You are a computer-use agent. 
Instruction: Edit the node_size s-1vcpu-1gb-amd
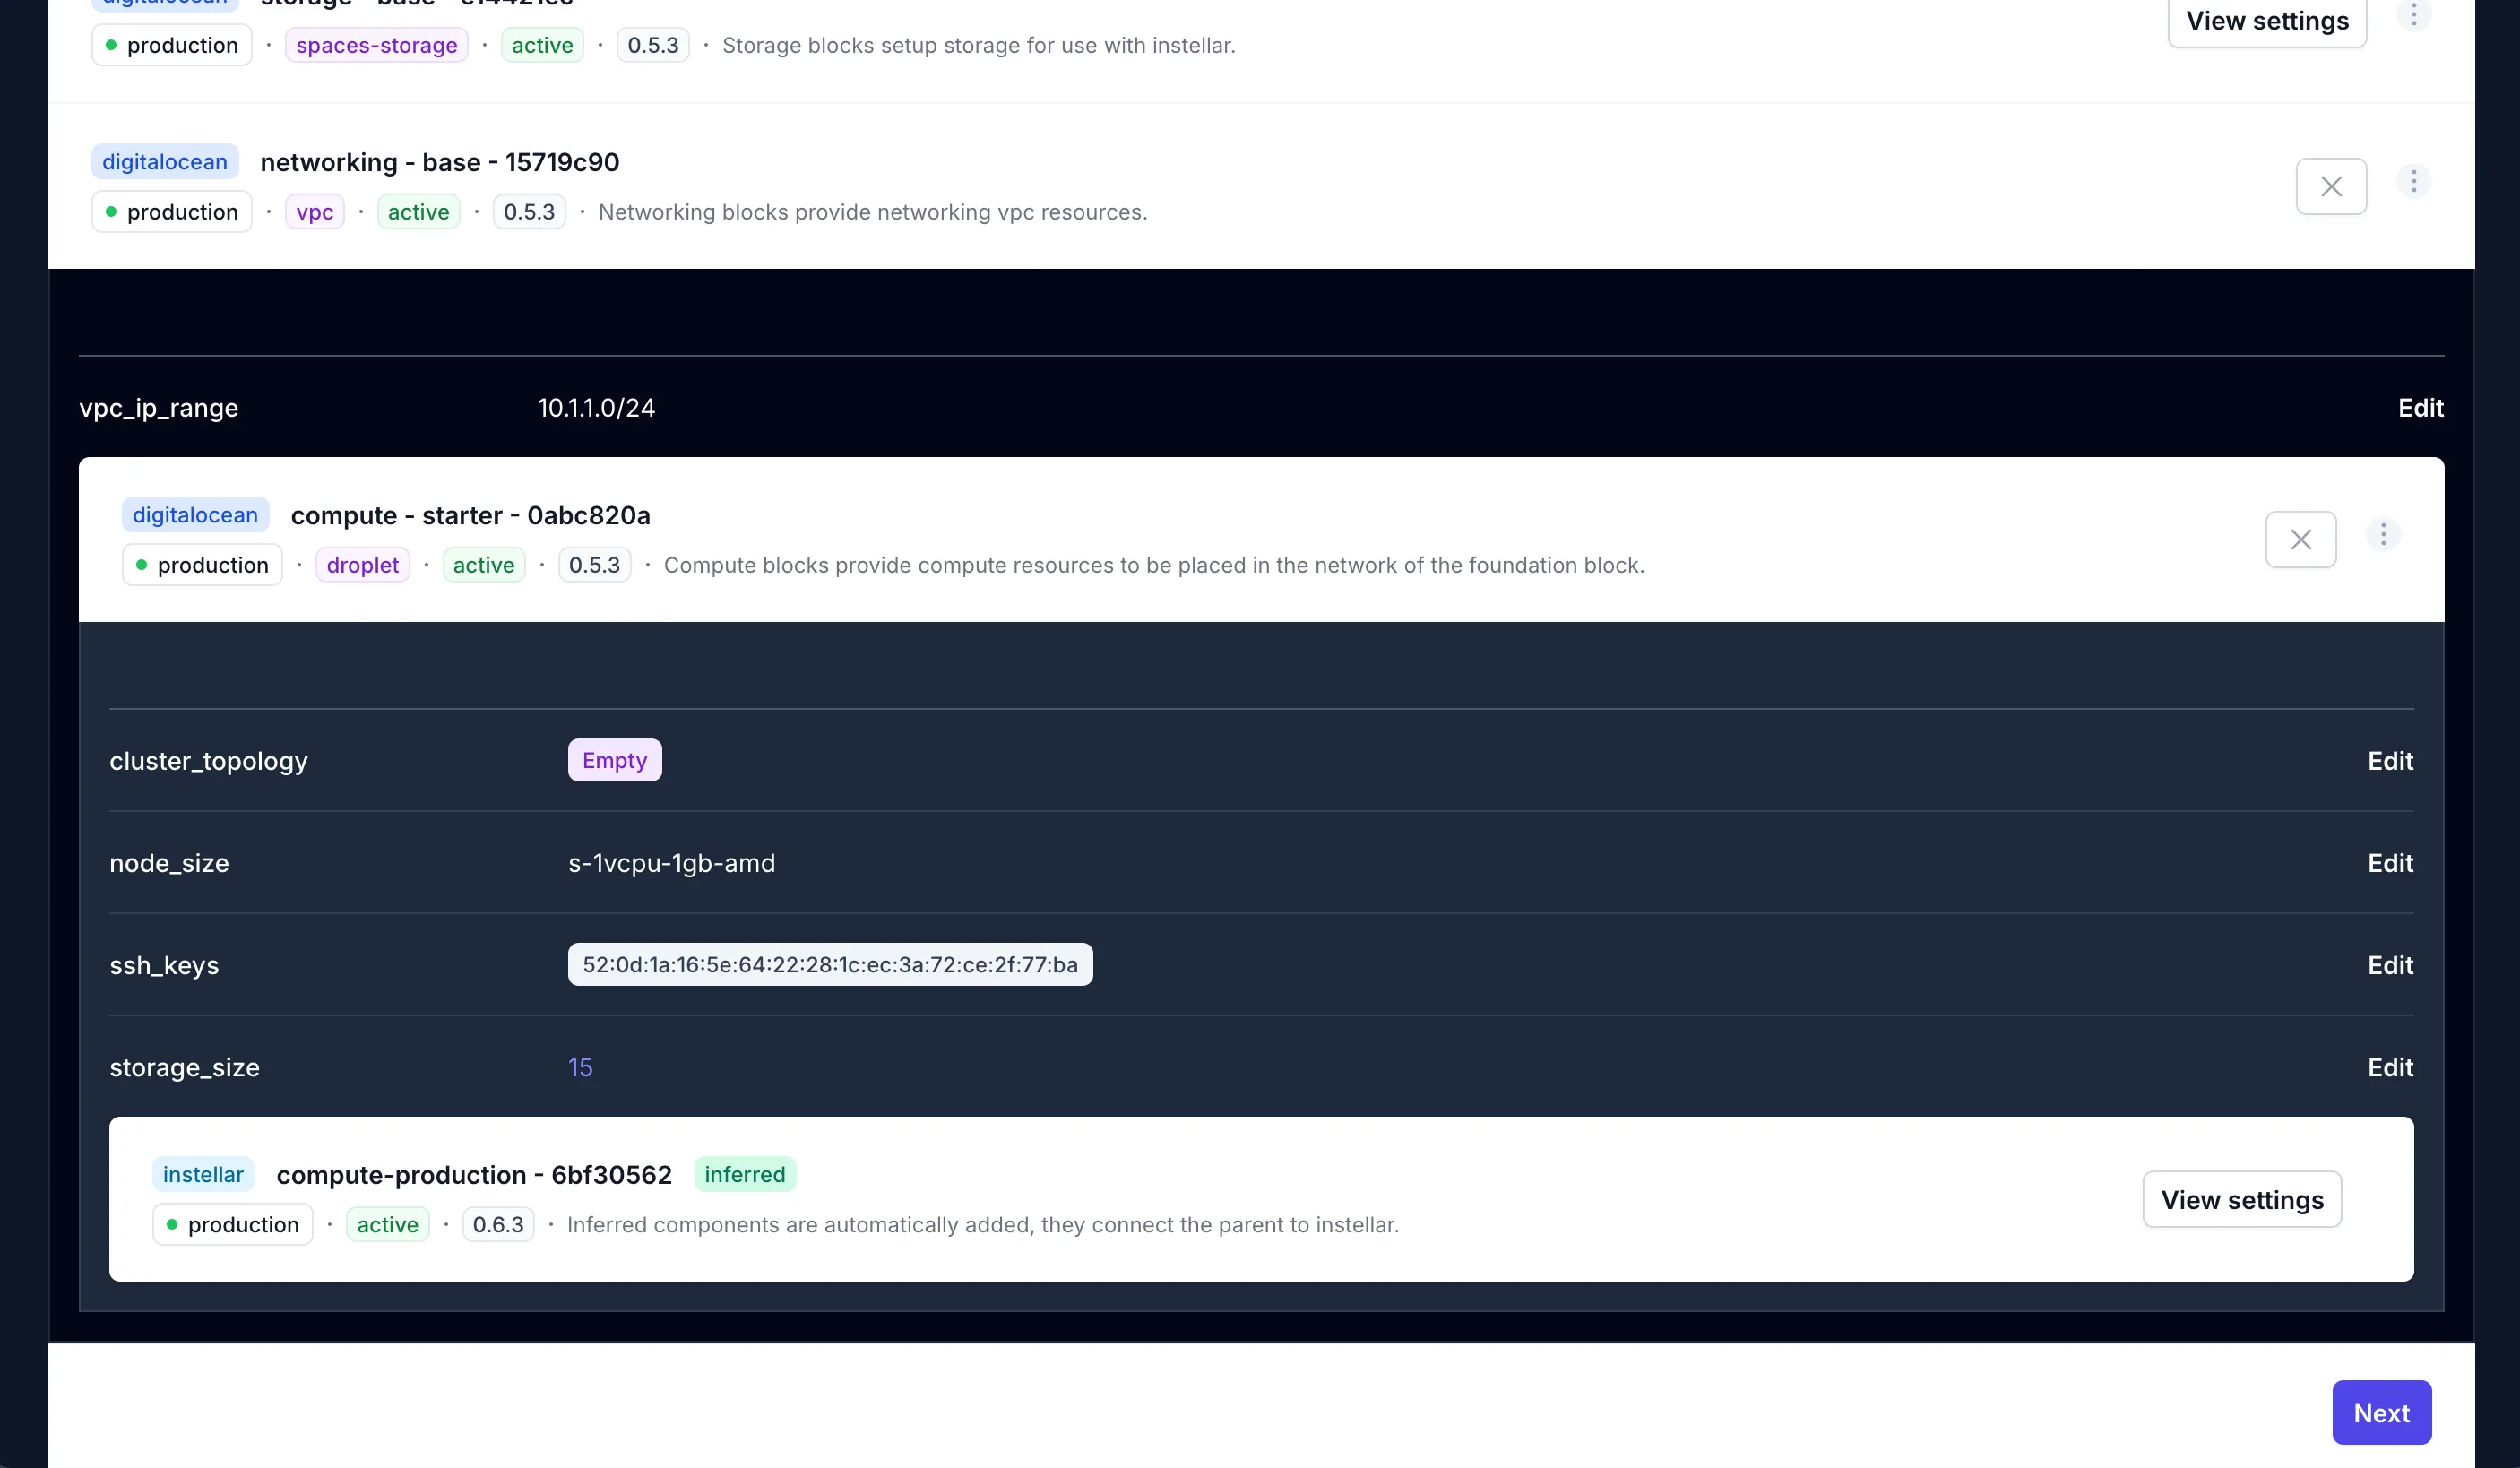click(2389, 861)
